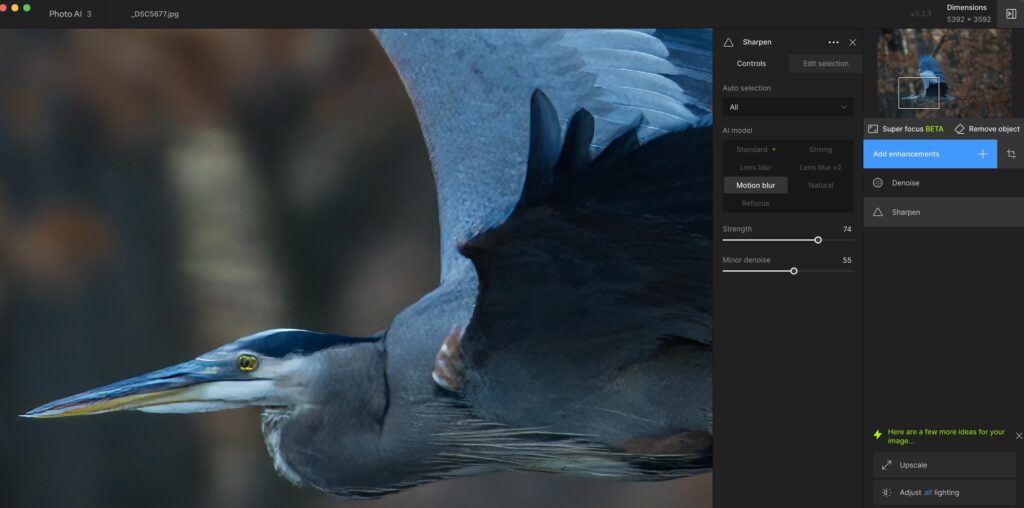
Task: Click the Remove object button
Action: [x=987, y=129]
